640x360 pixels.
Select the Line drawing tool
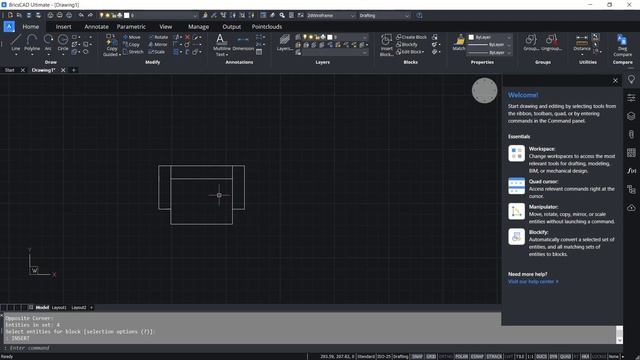click(16, 42)
